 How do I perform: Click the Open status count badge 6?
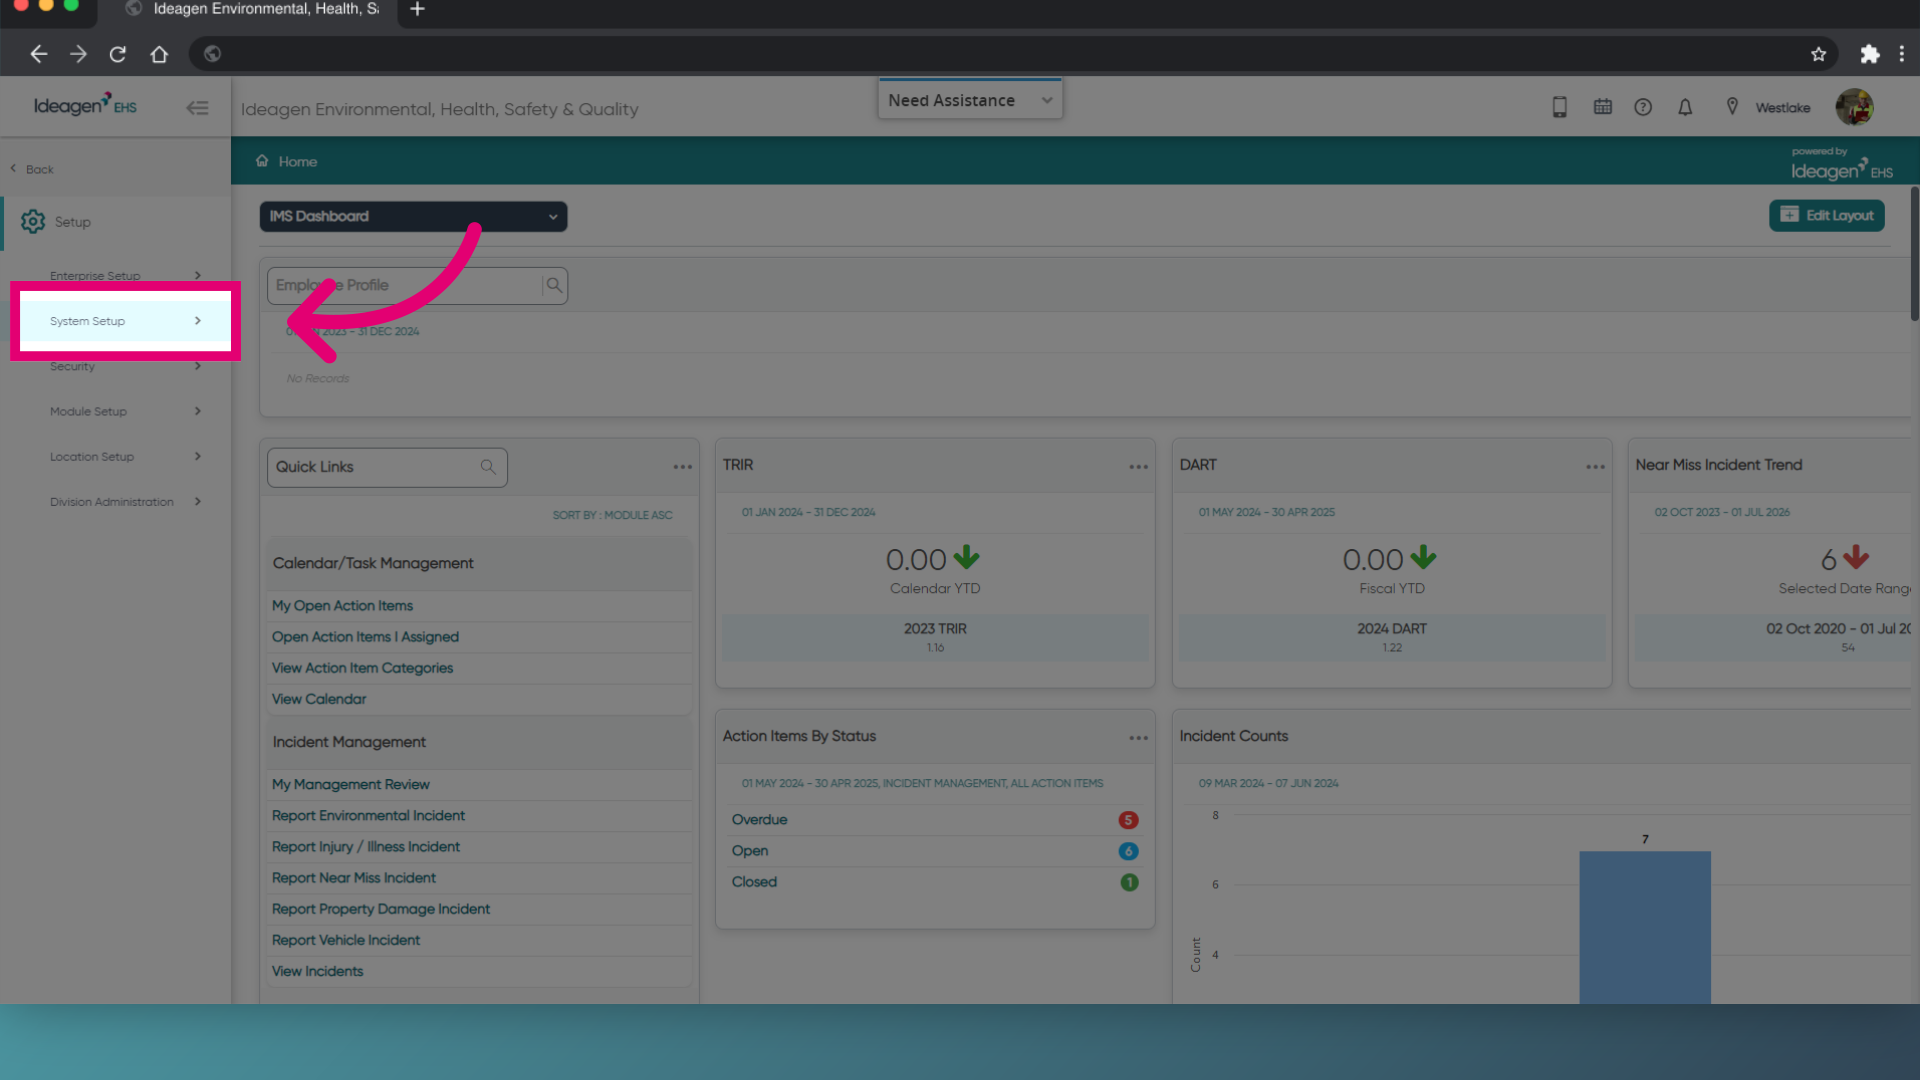(x=1128, y=851)
